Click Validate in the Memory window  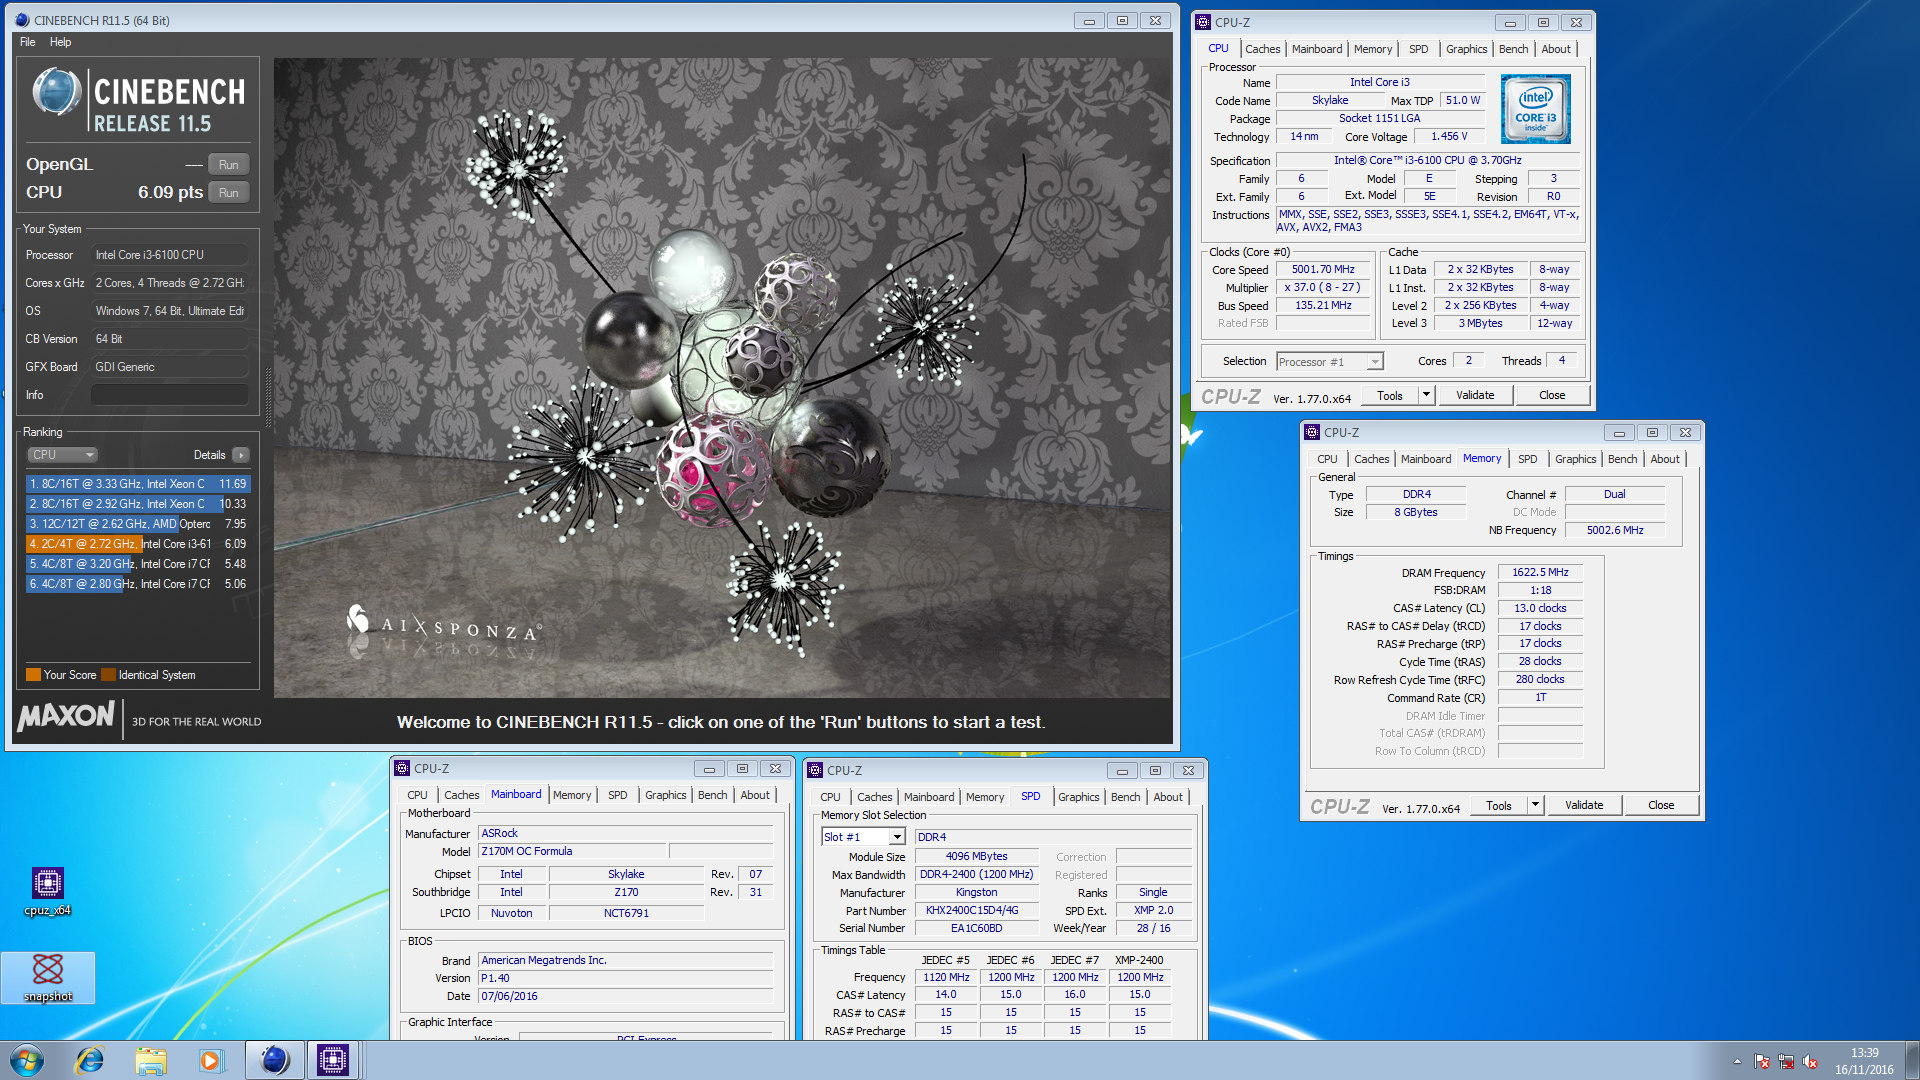[x=1584, y=805]
